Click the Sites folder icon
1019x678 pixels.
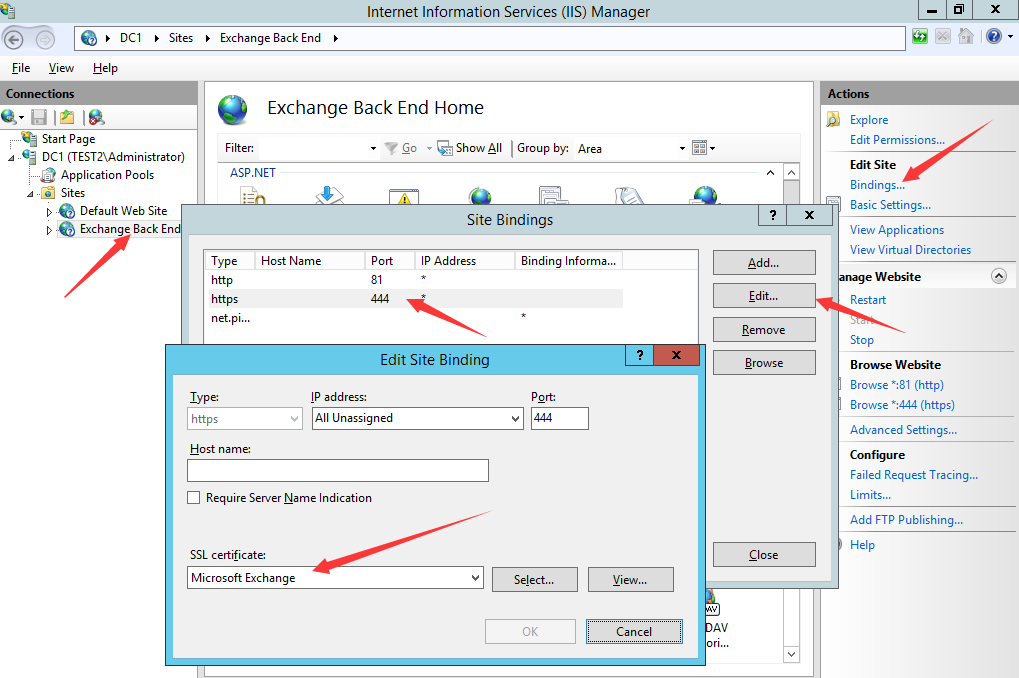(48, 192)
